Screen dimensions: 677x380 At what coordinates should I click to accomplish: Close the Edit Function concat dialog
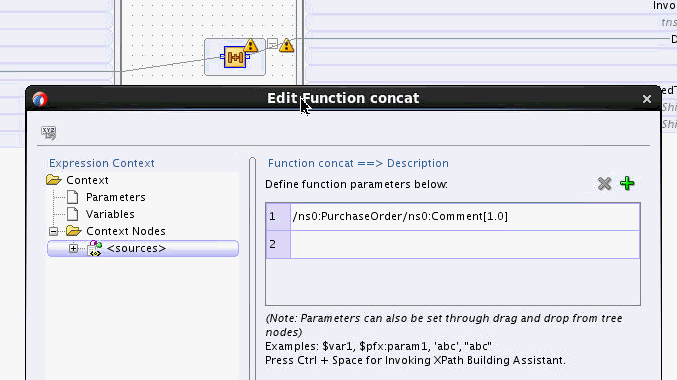tap(646, 99)
